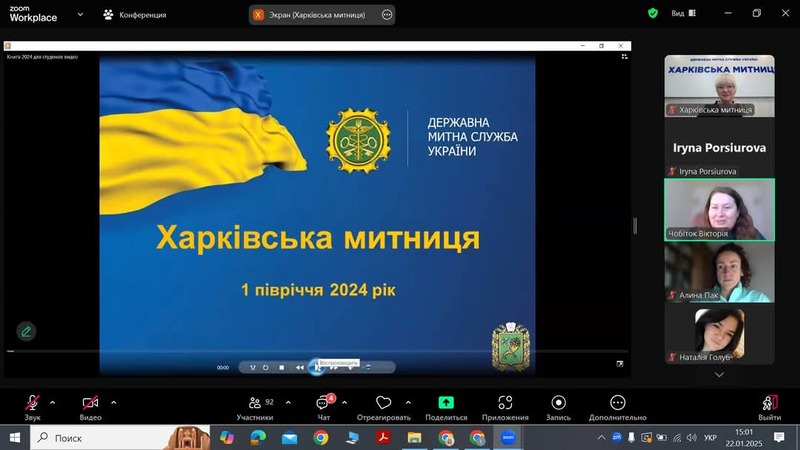Viewport: 800px width, 450px height.
Task: Click the view switch icon at player top-right
Action: coord(624,57)
